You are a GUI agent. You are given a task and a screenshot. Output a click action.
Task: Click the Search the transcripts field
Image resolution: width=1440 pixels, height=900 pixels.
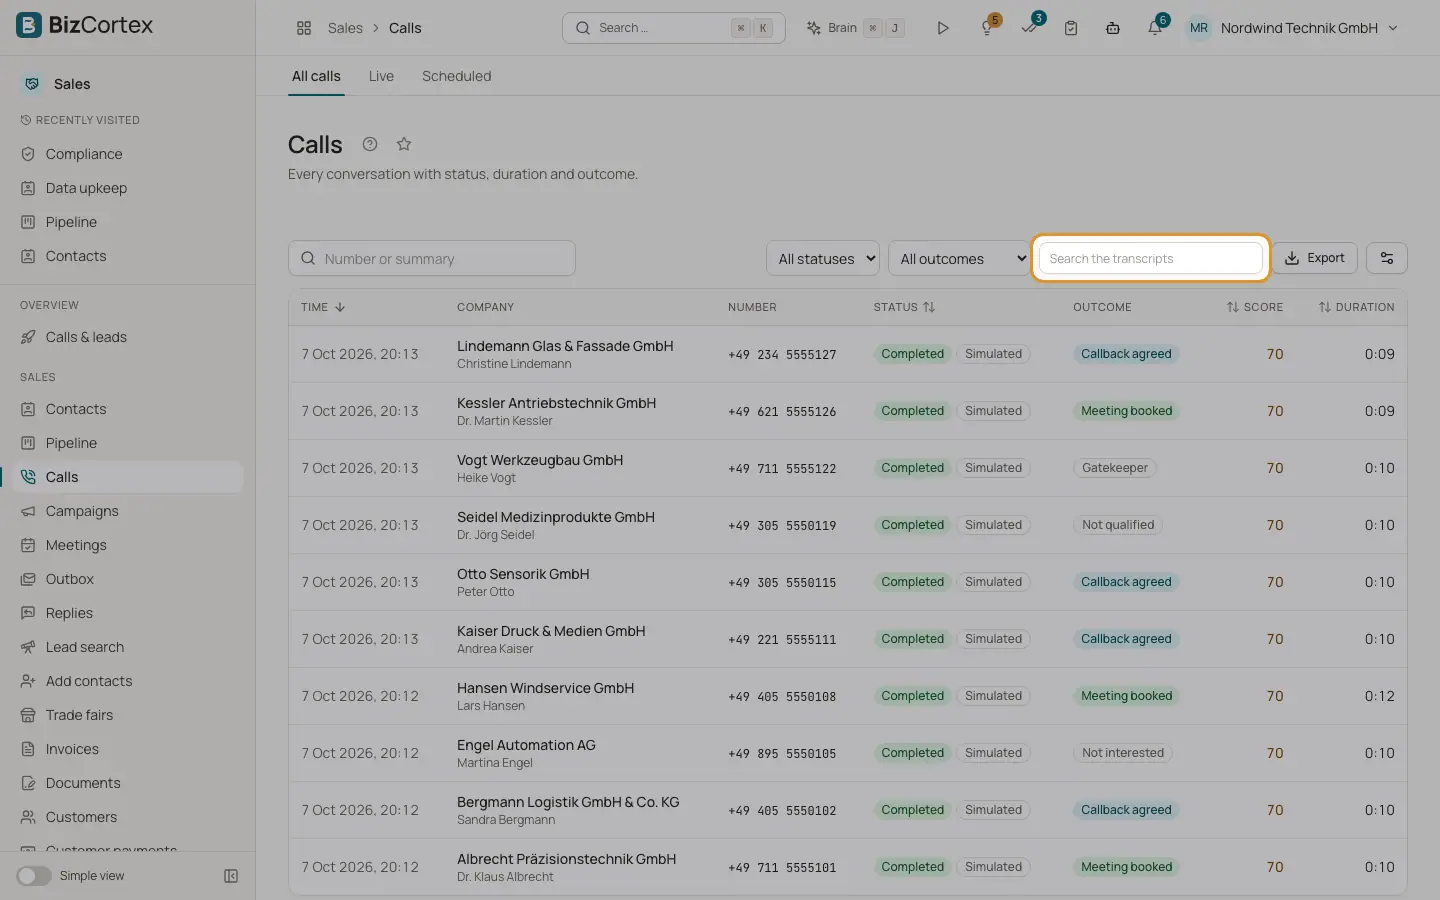pos(1150,258)
